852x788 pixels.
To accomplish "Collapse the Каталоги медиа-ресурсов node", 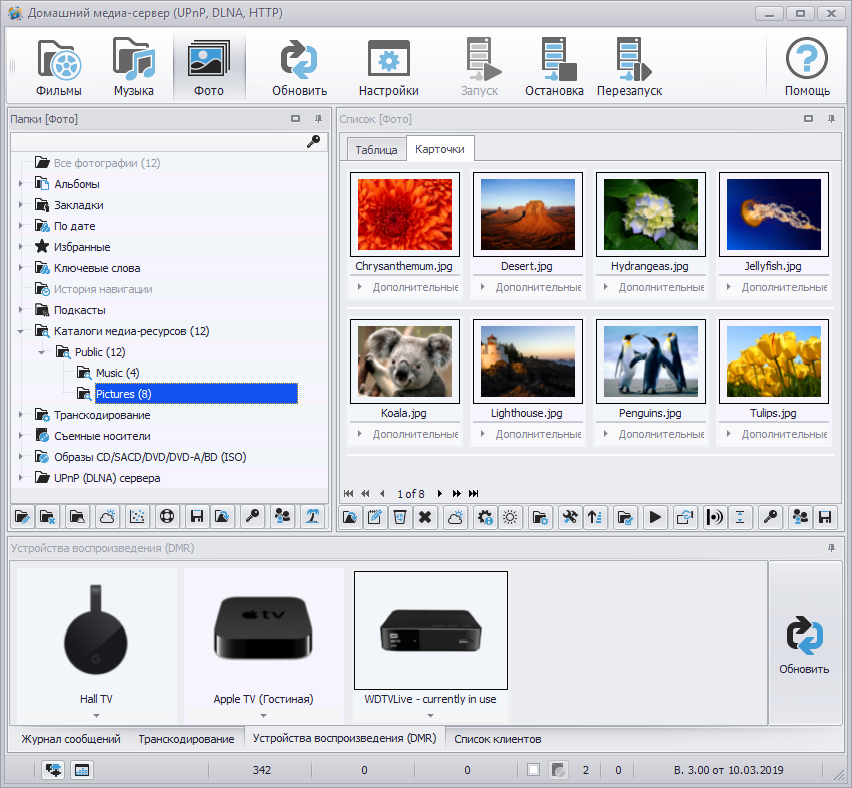I will tap(20, 331).
